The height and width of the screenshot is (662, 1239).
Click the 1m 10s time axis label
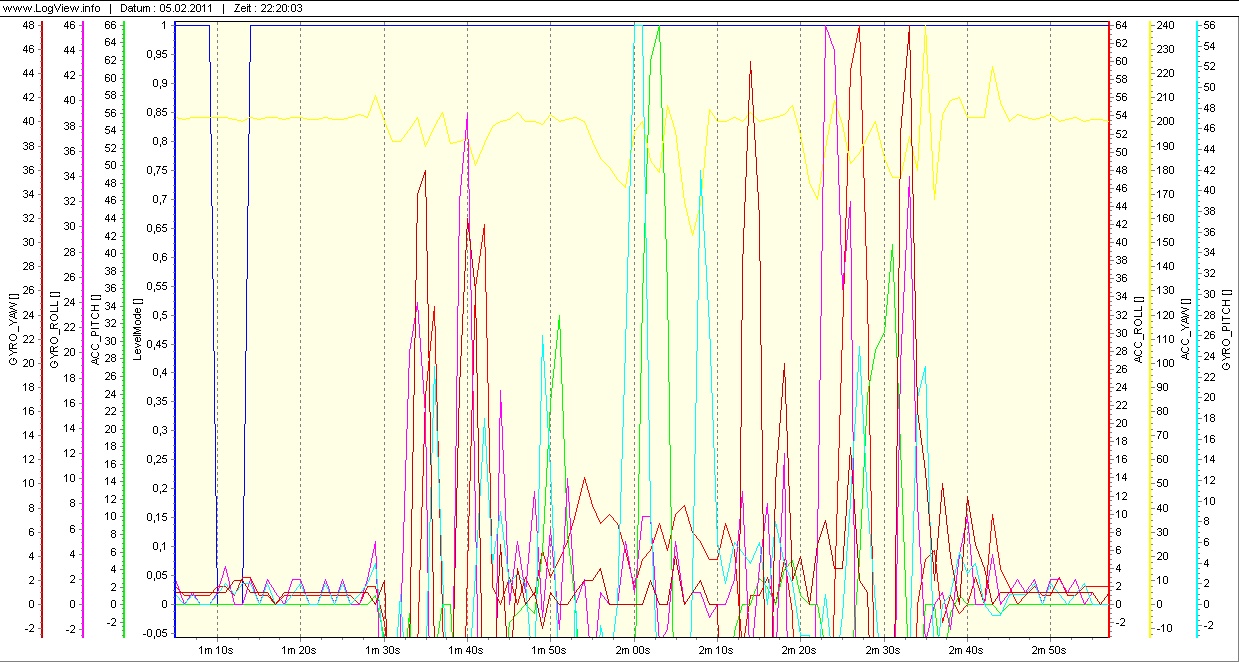(217, 650)
